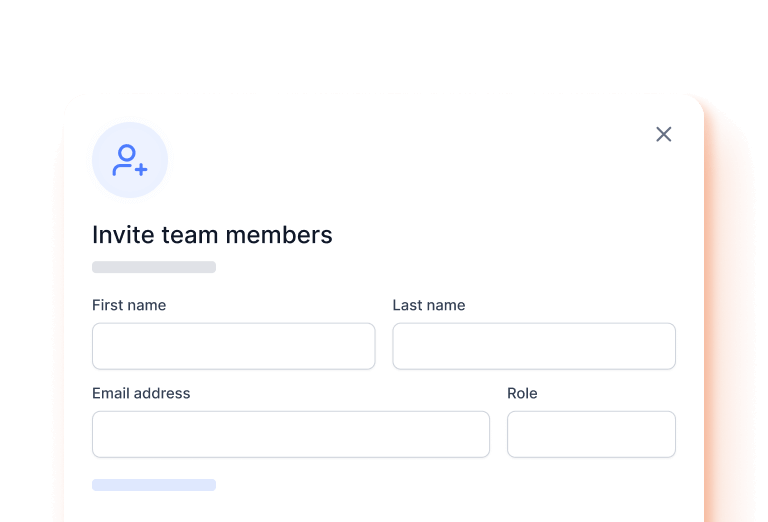Click the light blue placeholder bar below the Email field
Screen dimensions: 768x522
(154, 485)
